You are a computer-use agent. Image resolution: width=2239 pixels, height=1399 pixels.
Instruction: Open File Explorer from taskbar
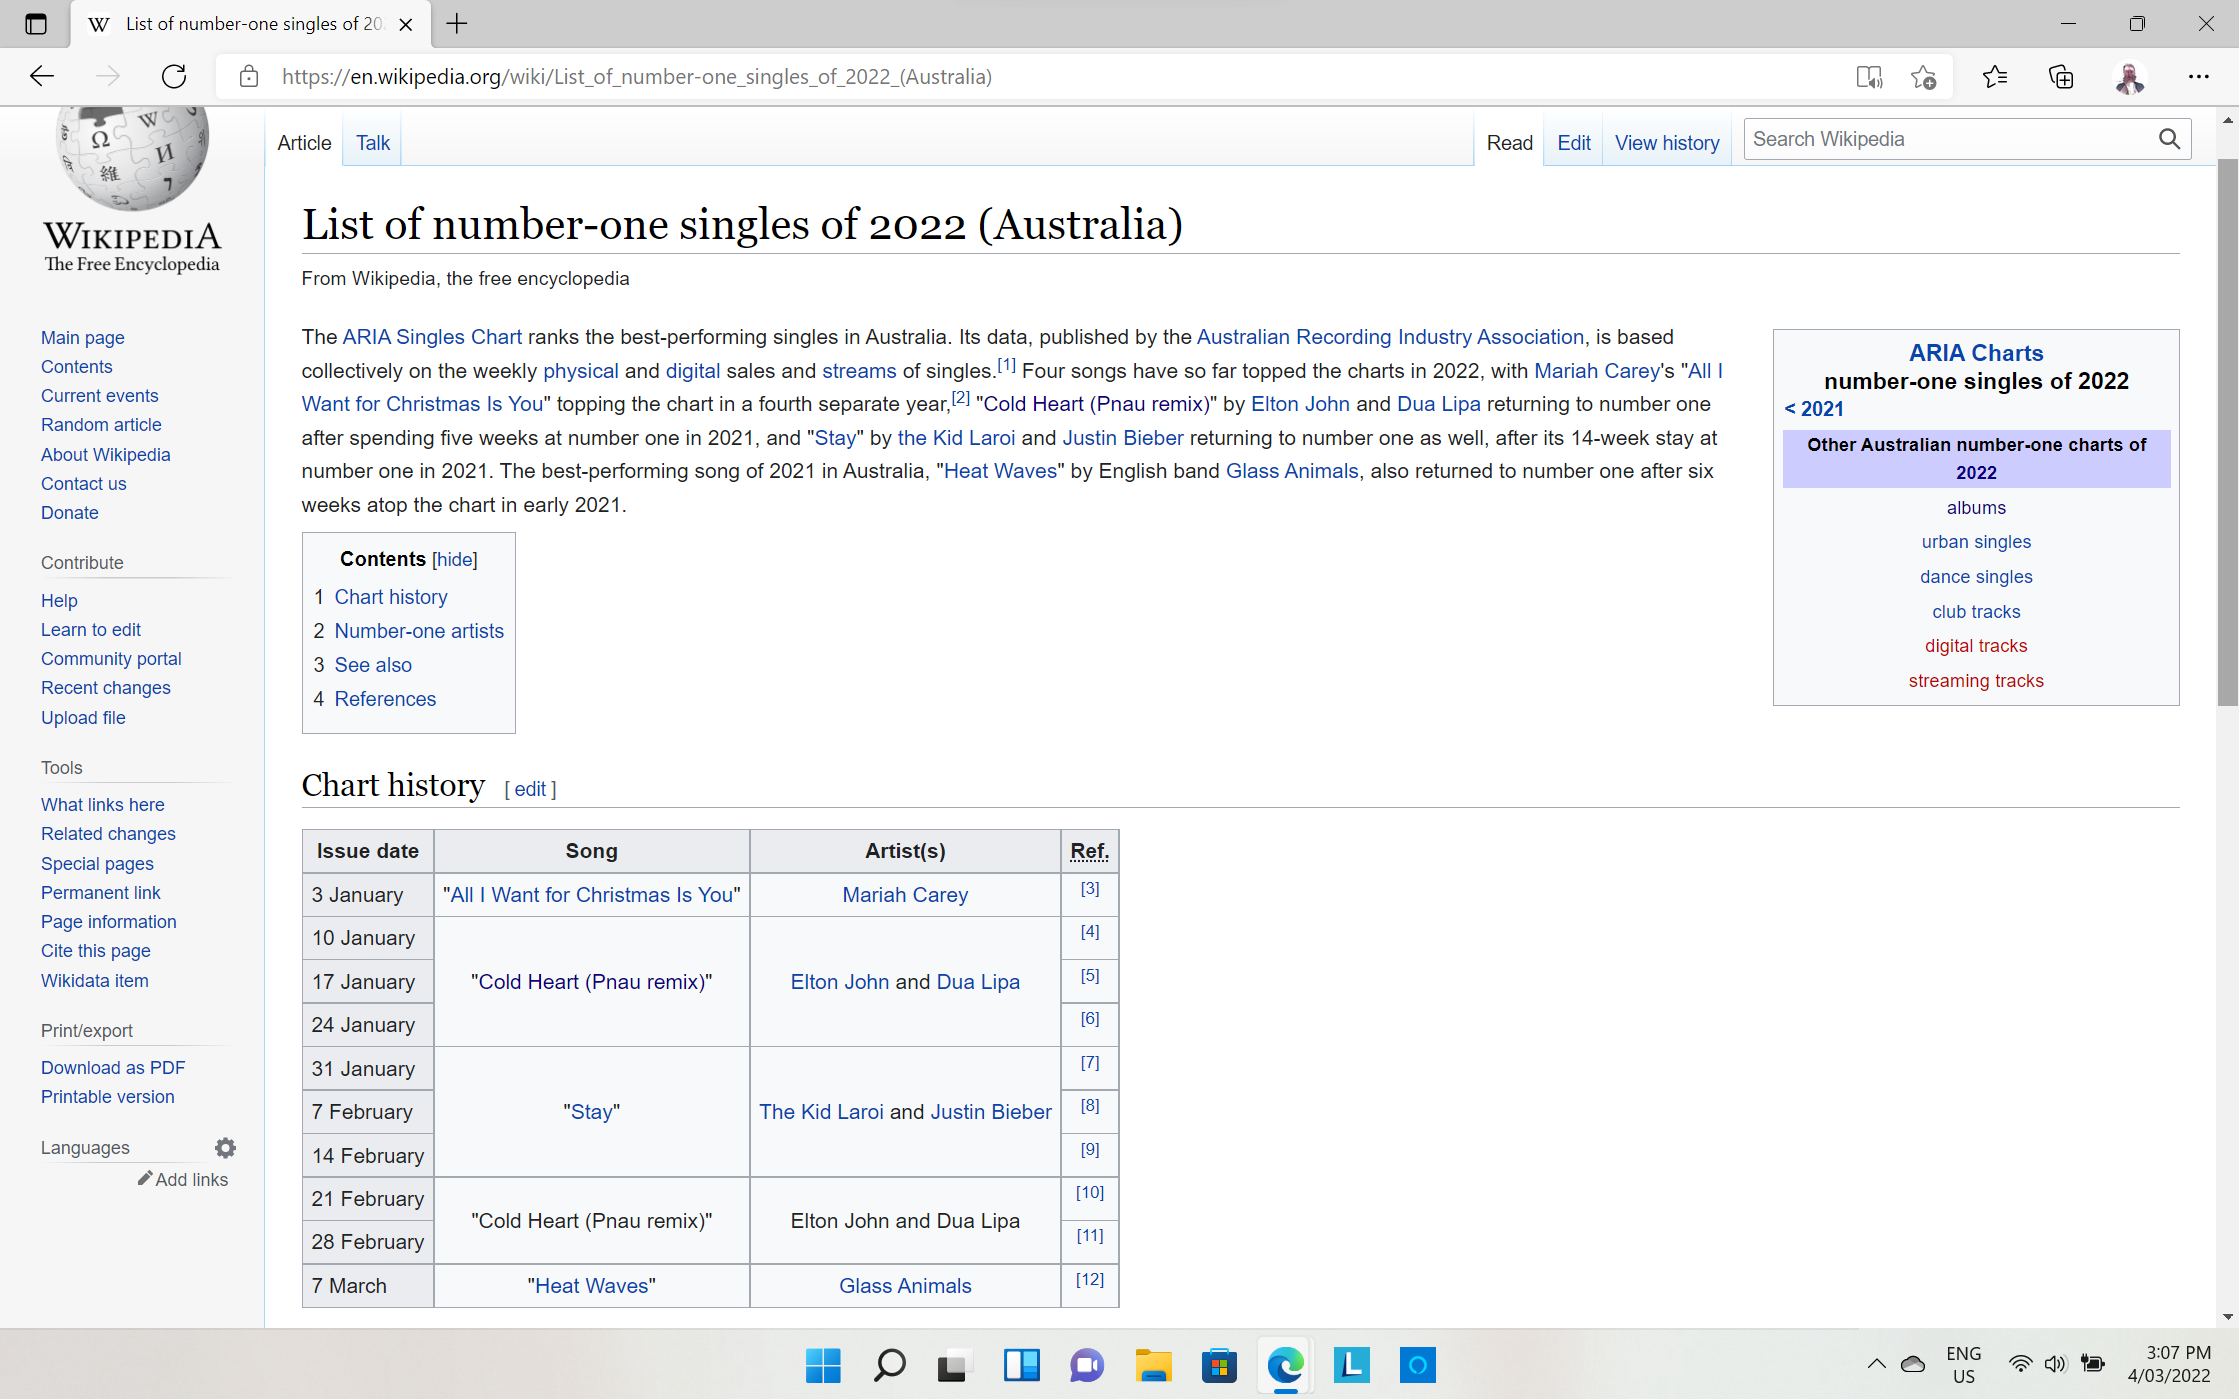point(1153,1365)
